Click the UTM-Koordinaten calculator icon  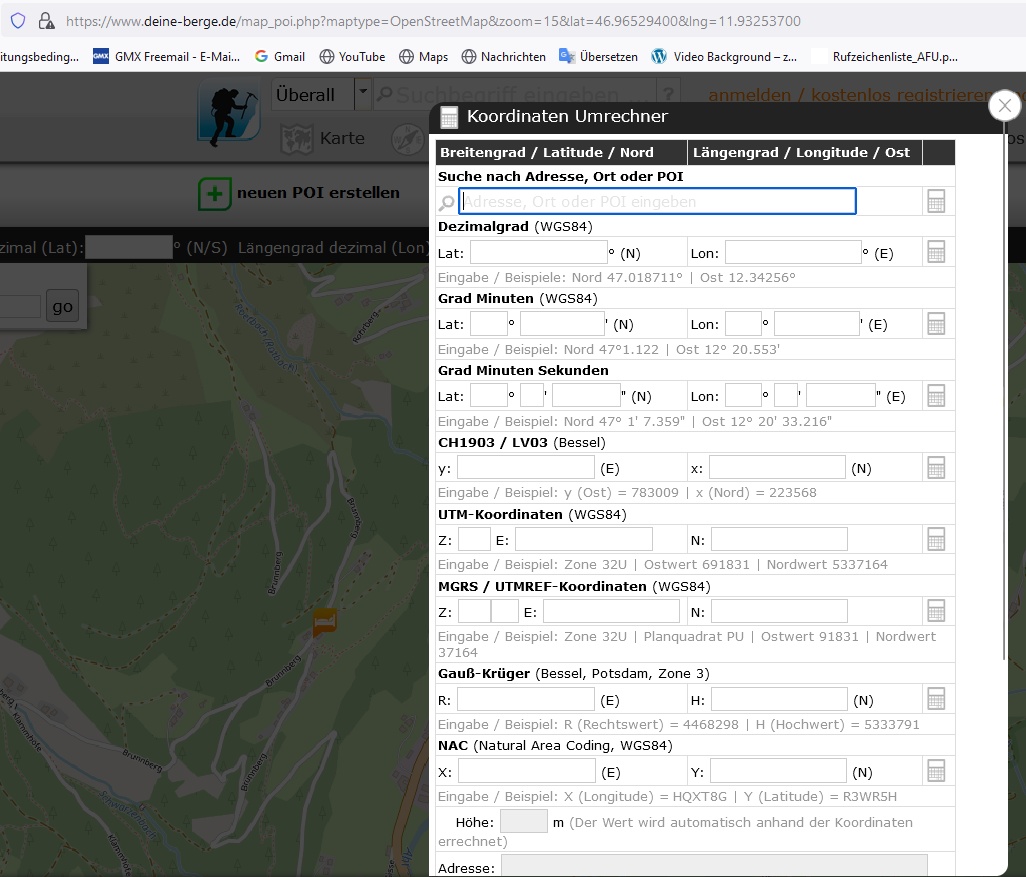coord(936,540)
